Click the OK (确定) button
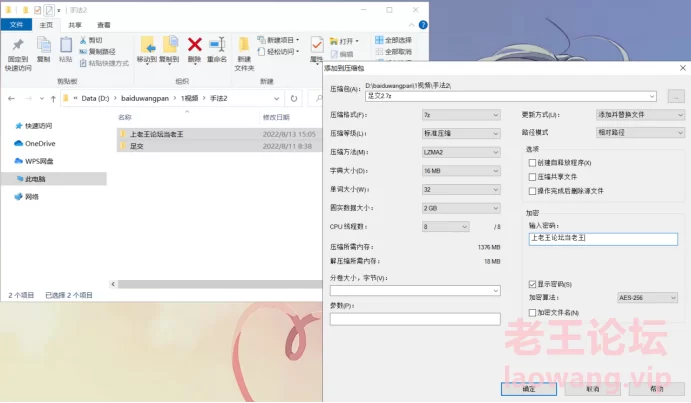 coord(528,389)
